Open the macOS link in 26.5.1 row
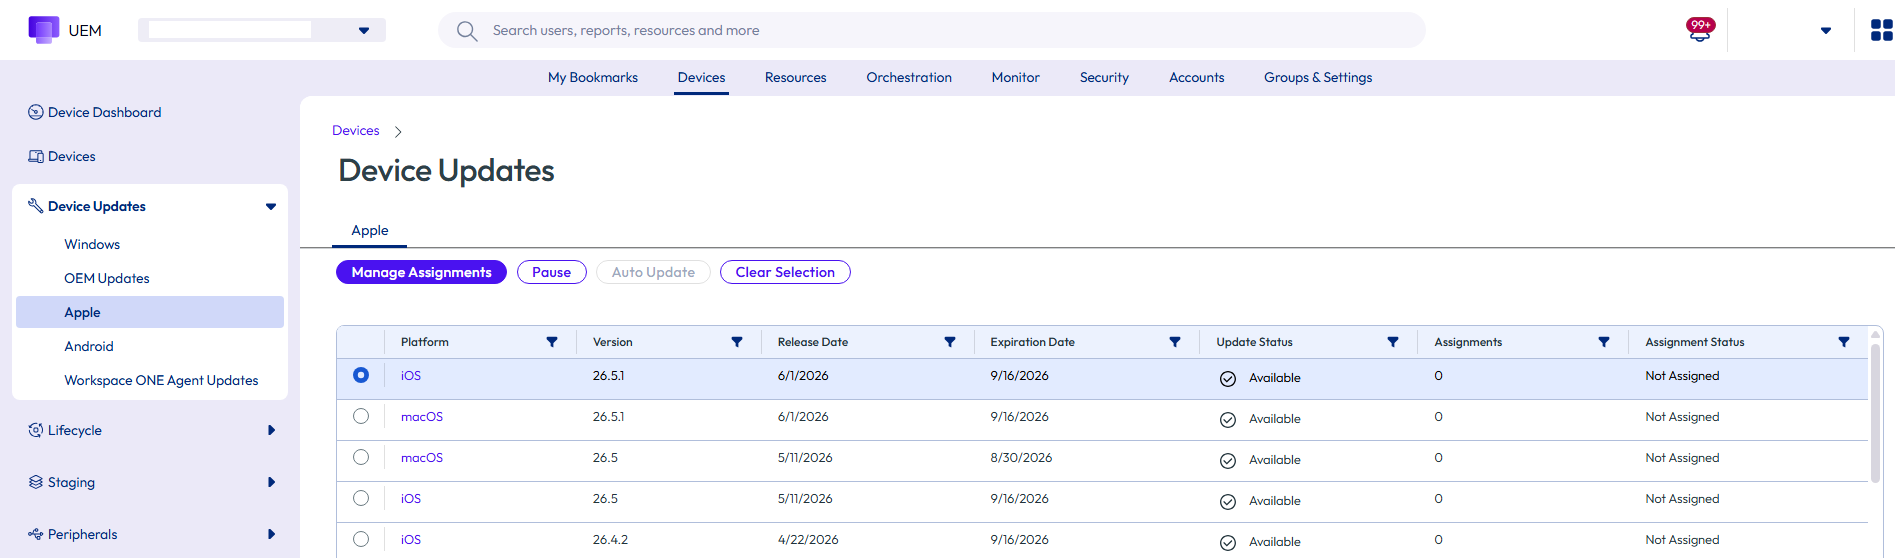The image size is (1895, 558). (x=422, y=417)
